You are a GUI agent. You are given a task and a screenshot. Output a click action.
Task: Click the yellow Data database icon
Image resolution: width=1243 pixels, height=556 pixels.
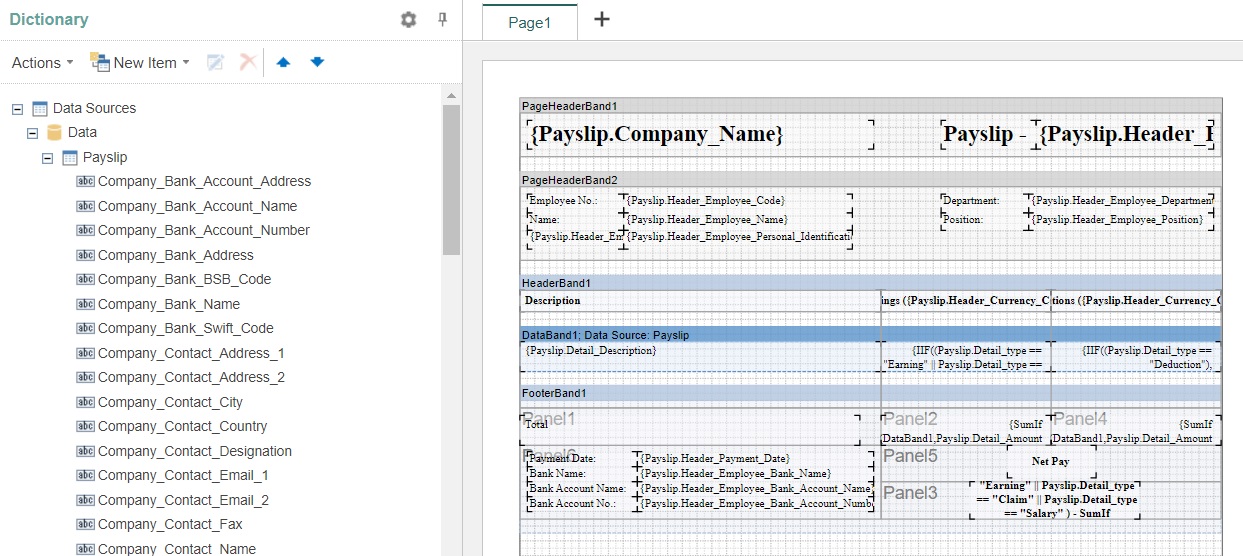[x=55, y=132]
